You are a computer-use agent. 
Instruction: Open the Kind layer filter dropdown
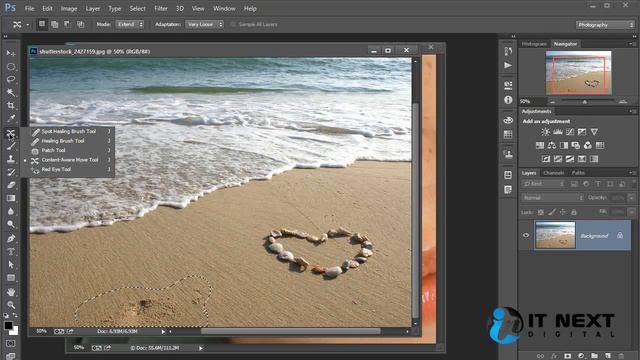point(543,184)
